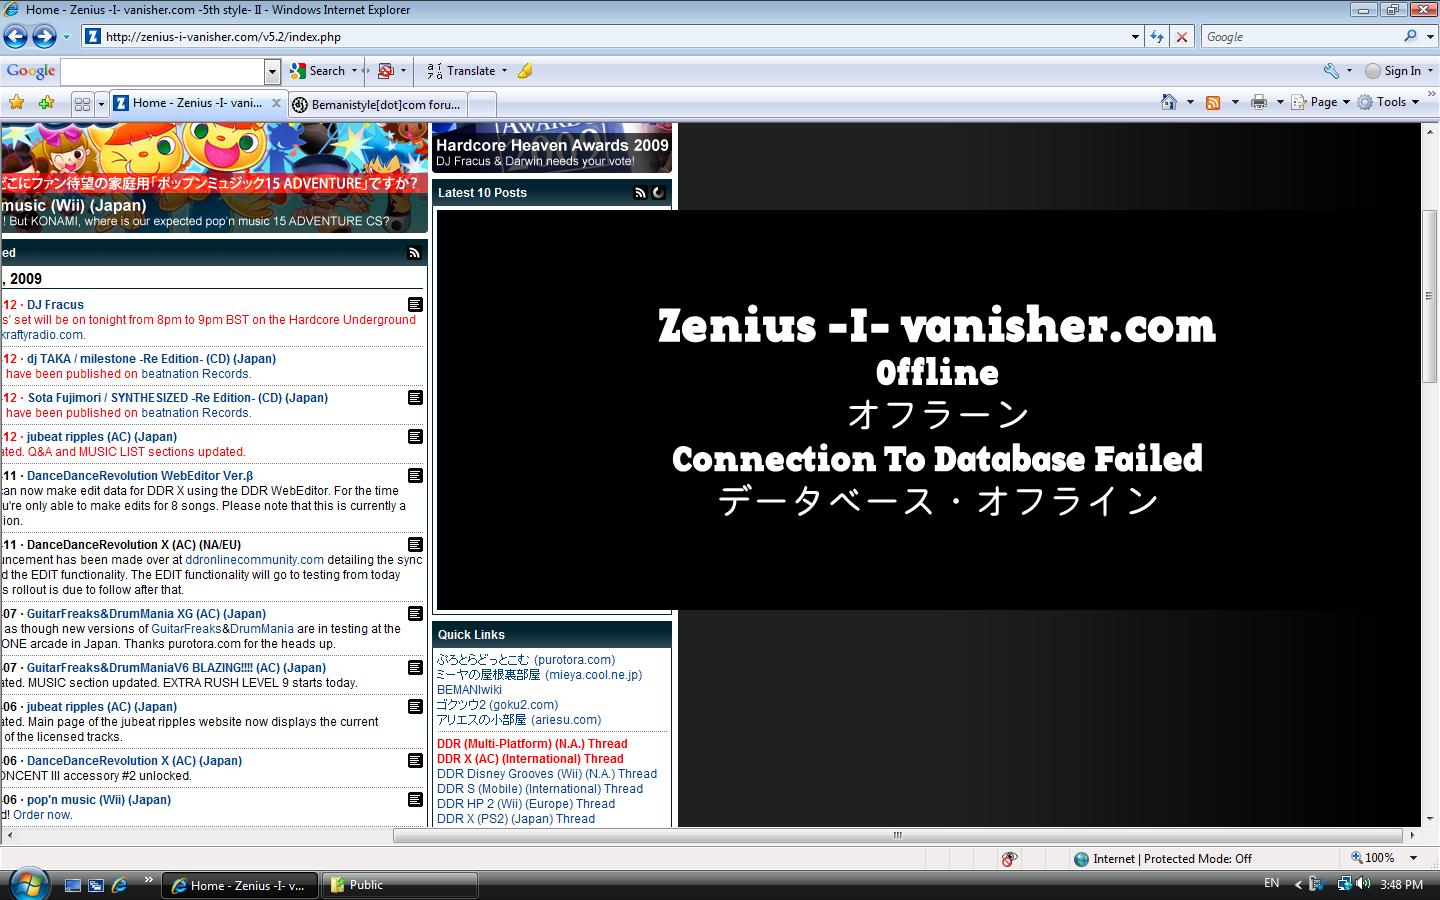Open the article icon for pop'n music (Wii)
Screen dimensions: 1440x900
(415, 799)
